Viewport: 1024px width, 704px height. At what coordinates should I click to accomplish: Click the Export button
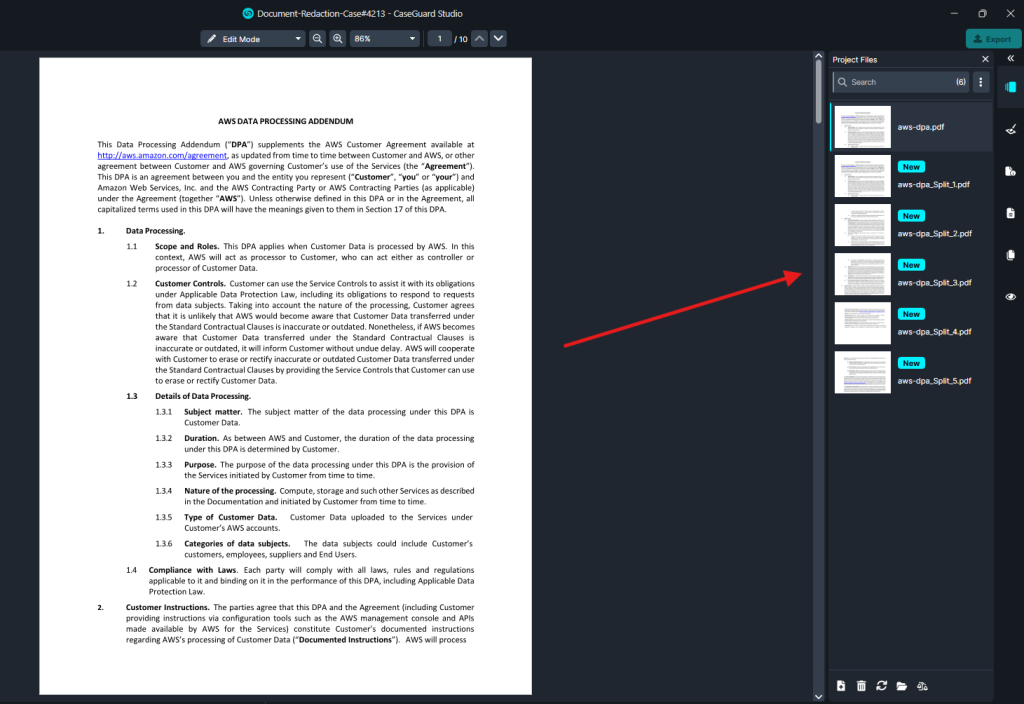tap(993, 39)
